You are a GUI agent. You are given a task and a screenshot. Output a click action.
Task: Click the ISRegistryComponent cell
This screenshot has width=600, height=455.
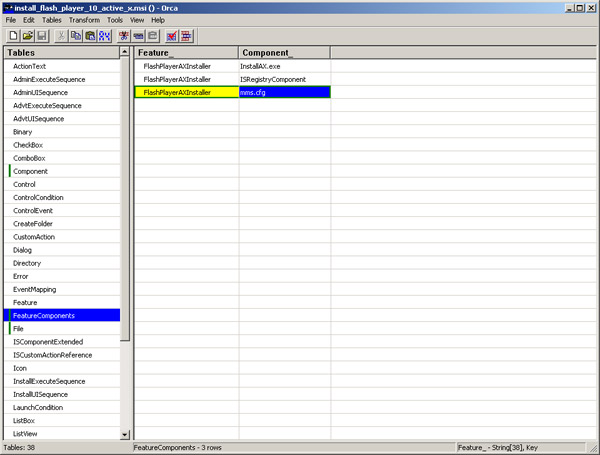[285, 79]
